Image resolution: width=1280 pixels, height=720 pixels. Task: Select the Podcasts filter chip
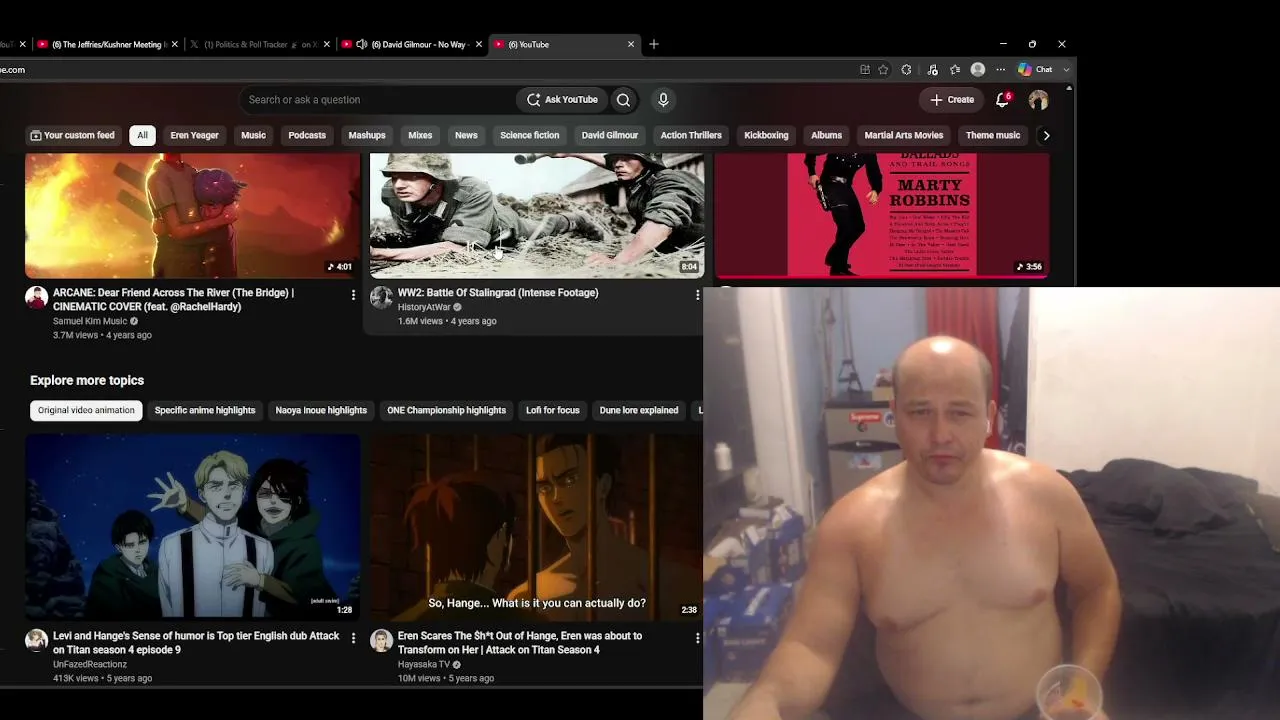pyautogui.click(x=307, y=135)
